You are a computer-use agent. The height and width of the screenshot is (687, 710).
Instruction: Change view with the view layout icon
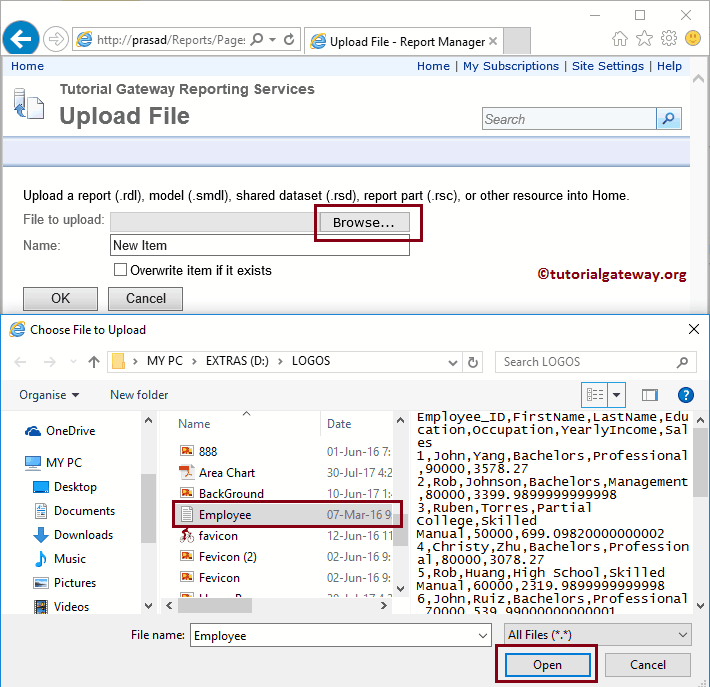point(595,395)
